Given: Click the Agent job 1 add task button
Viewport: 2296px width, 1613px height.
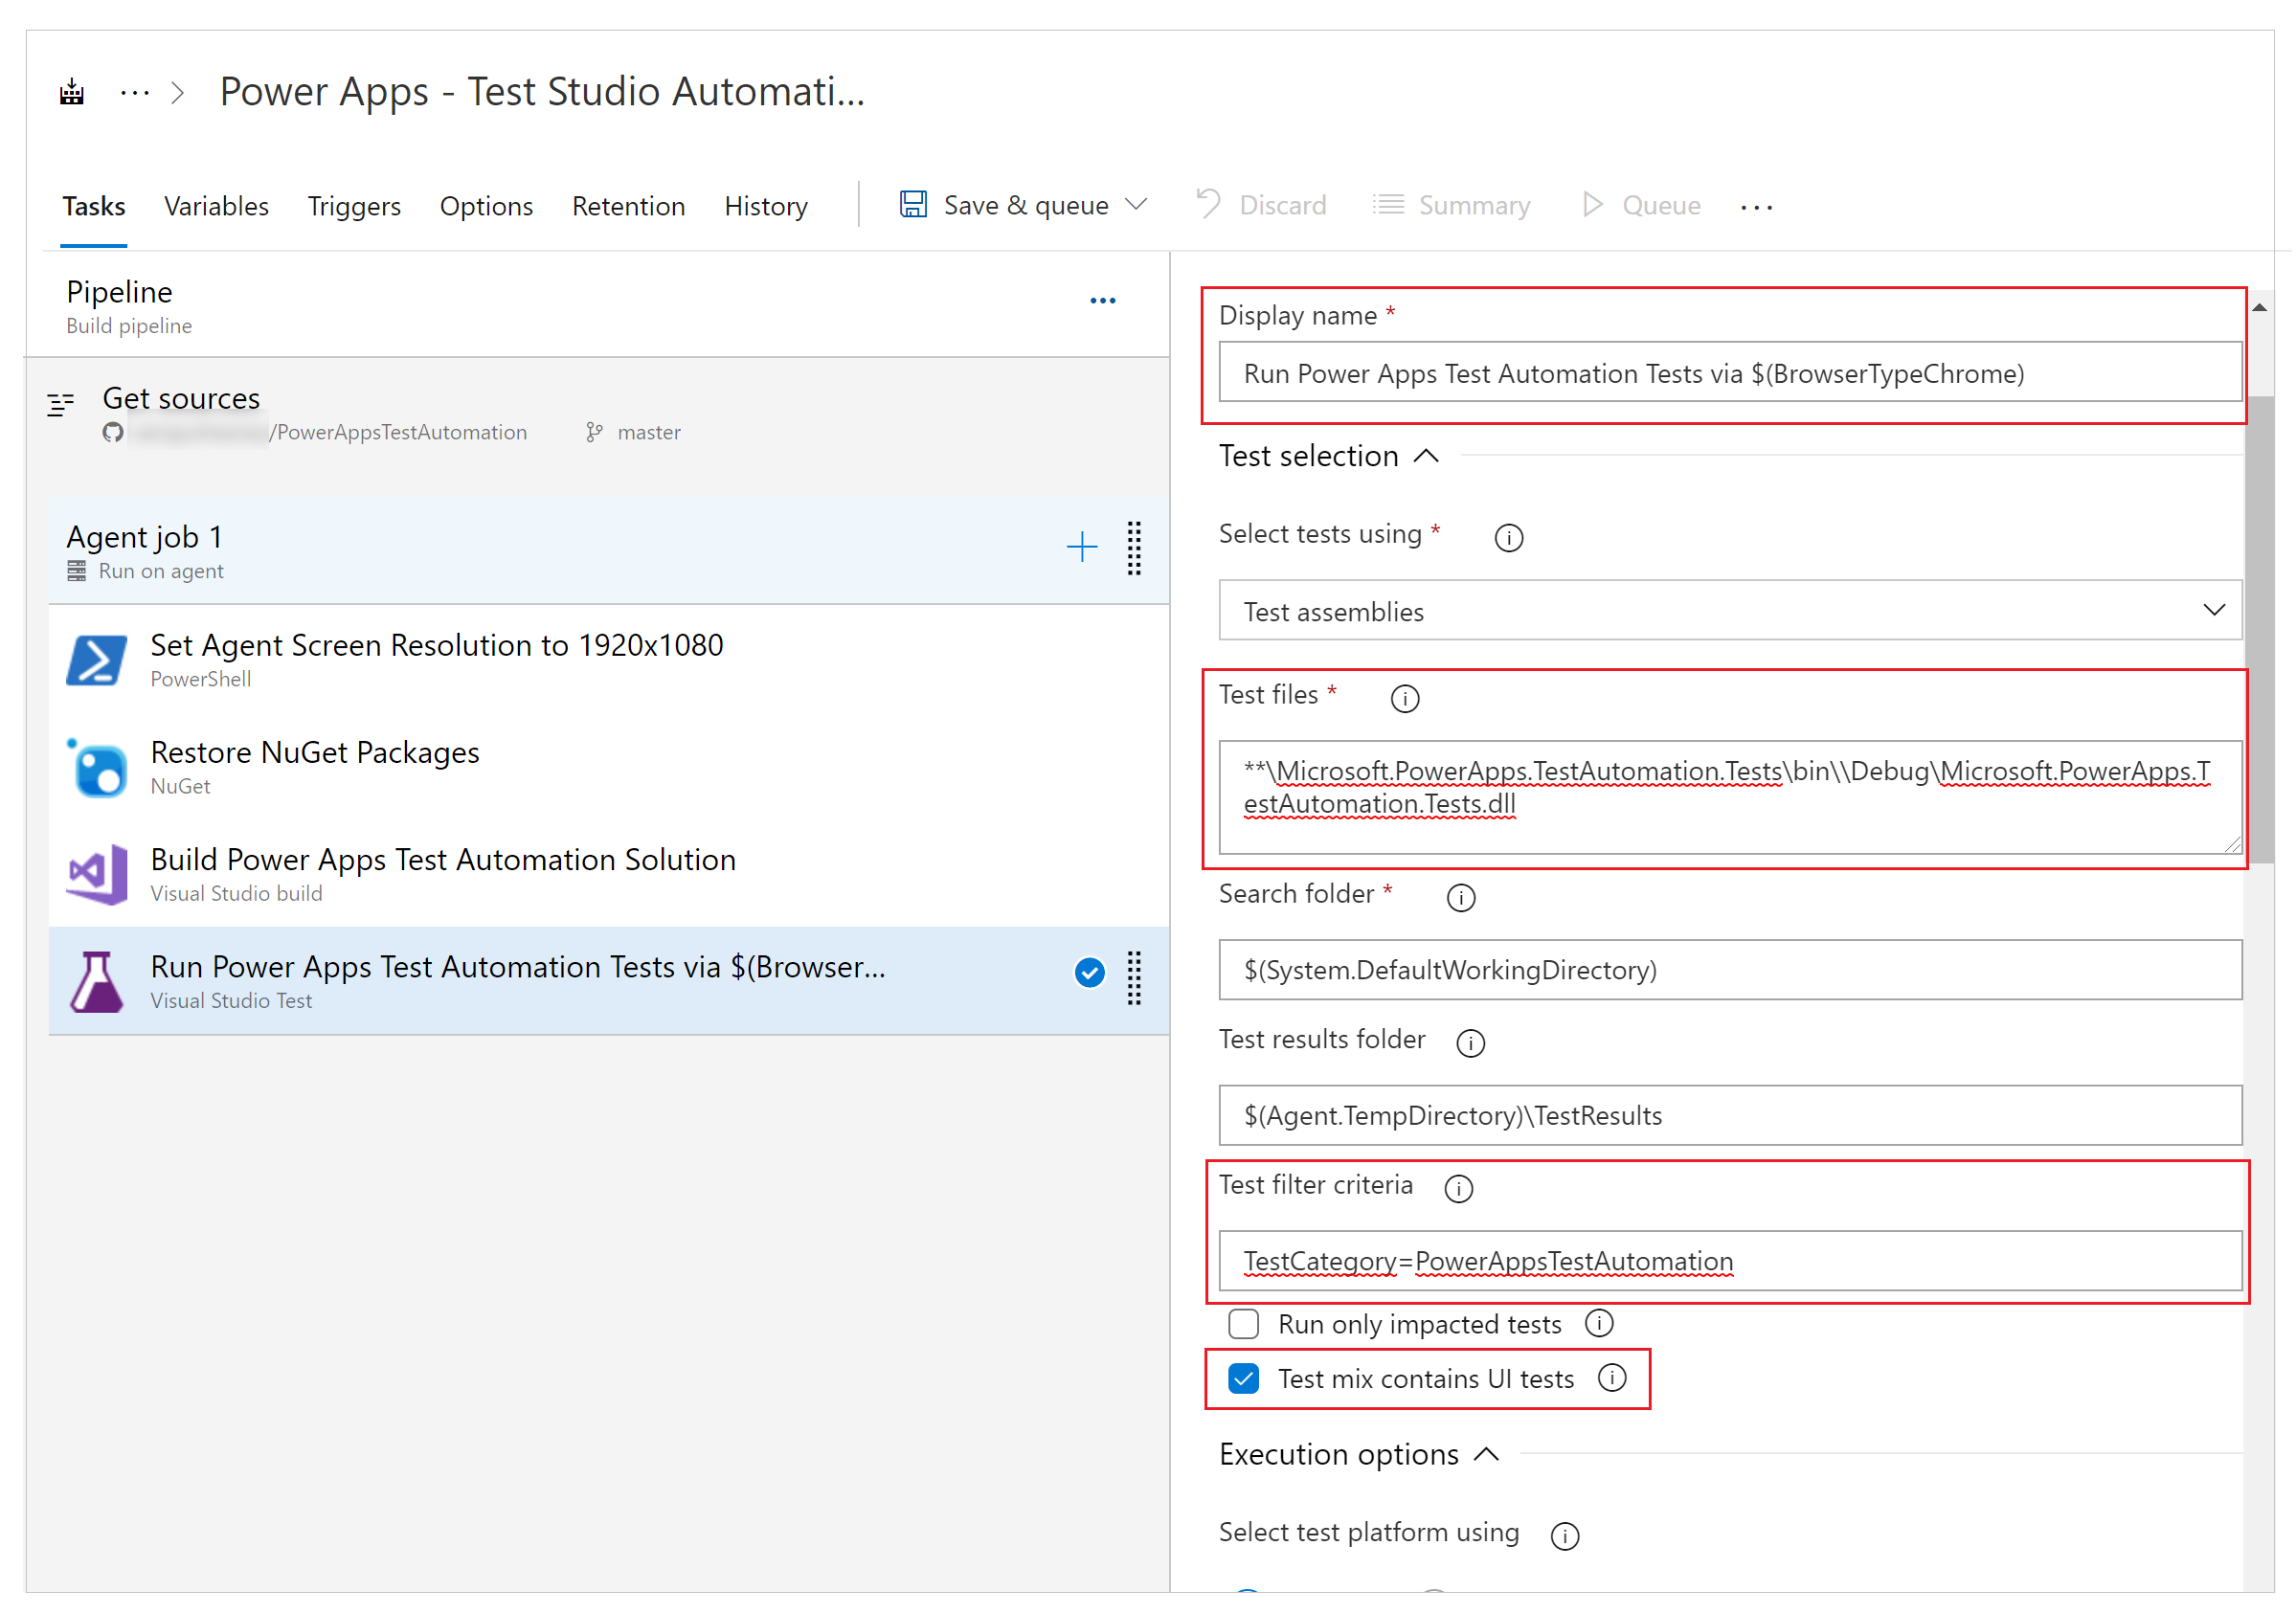Looking at the screenshot, I should (1083, 538).
